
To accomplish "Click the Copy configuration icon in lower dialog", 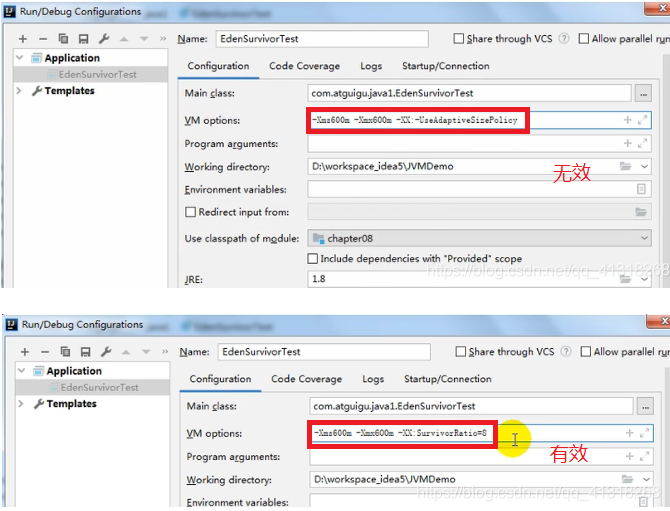I will tap(65, 352).
